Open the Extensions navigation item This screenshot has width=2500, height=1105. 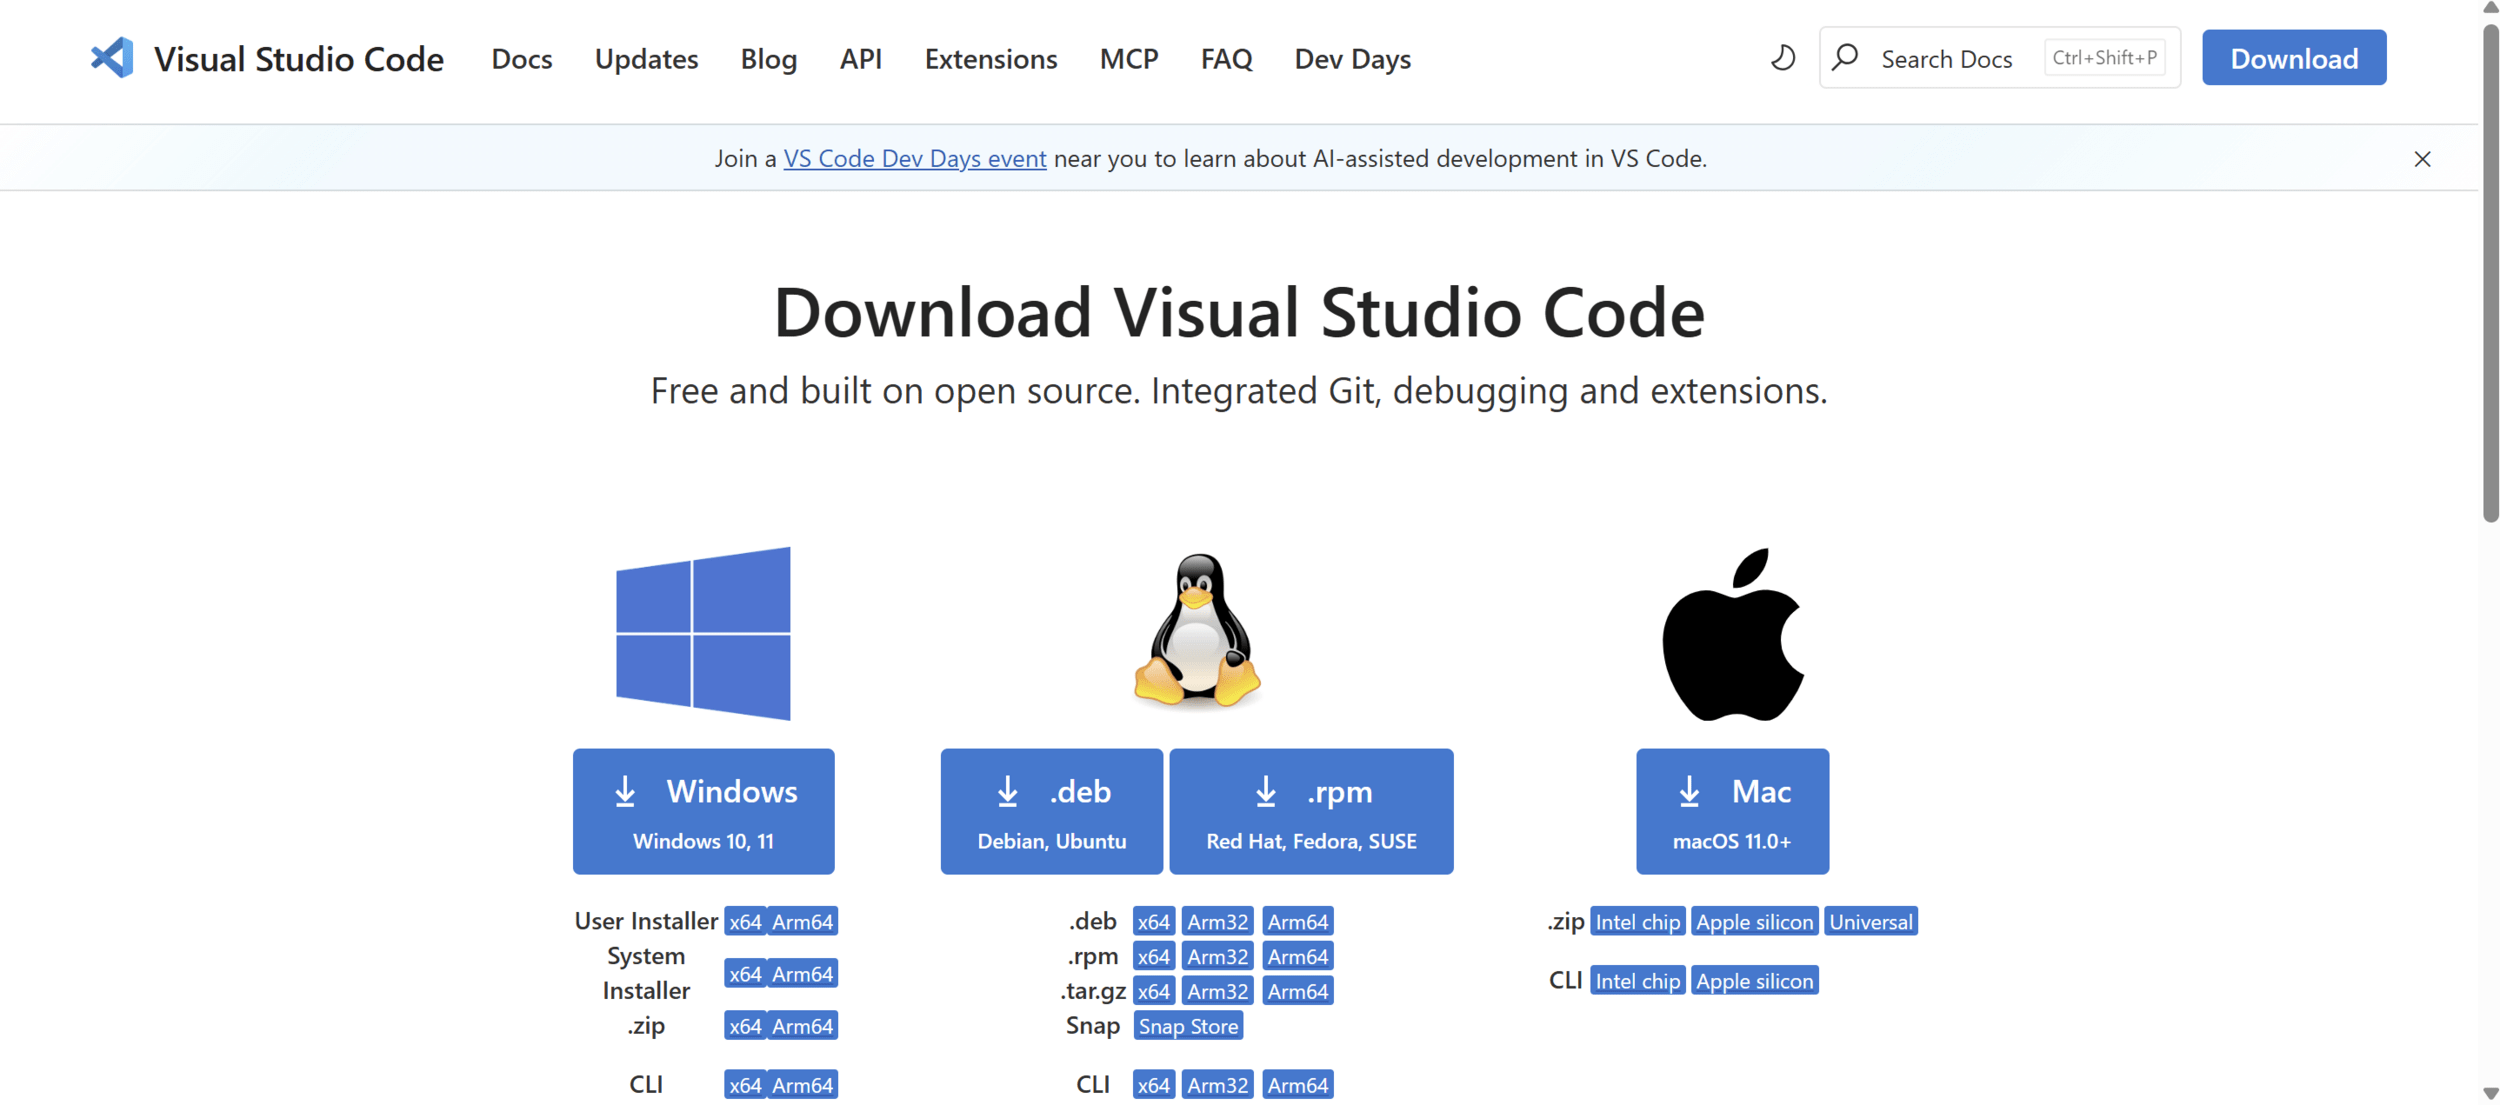990,59
